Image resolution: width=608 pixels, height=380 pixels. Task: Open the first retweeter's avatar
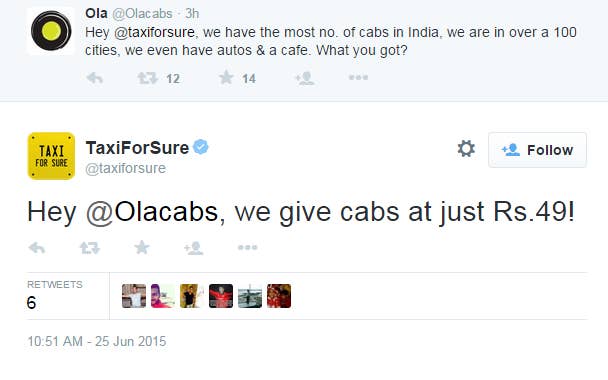[x=134, y=296]
